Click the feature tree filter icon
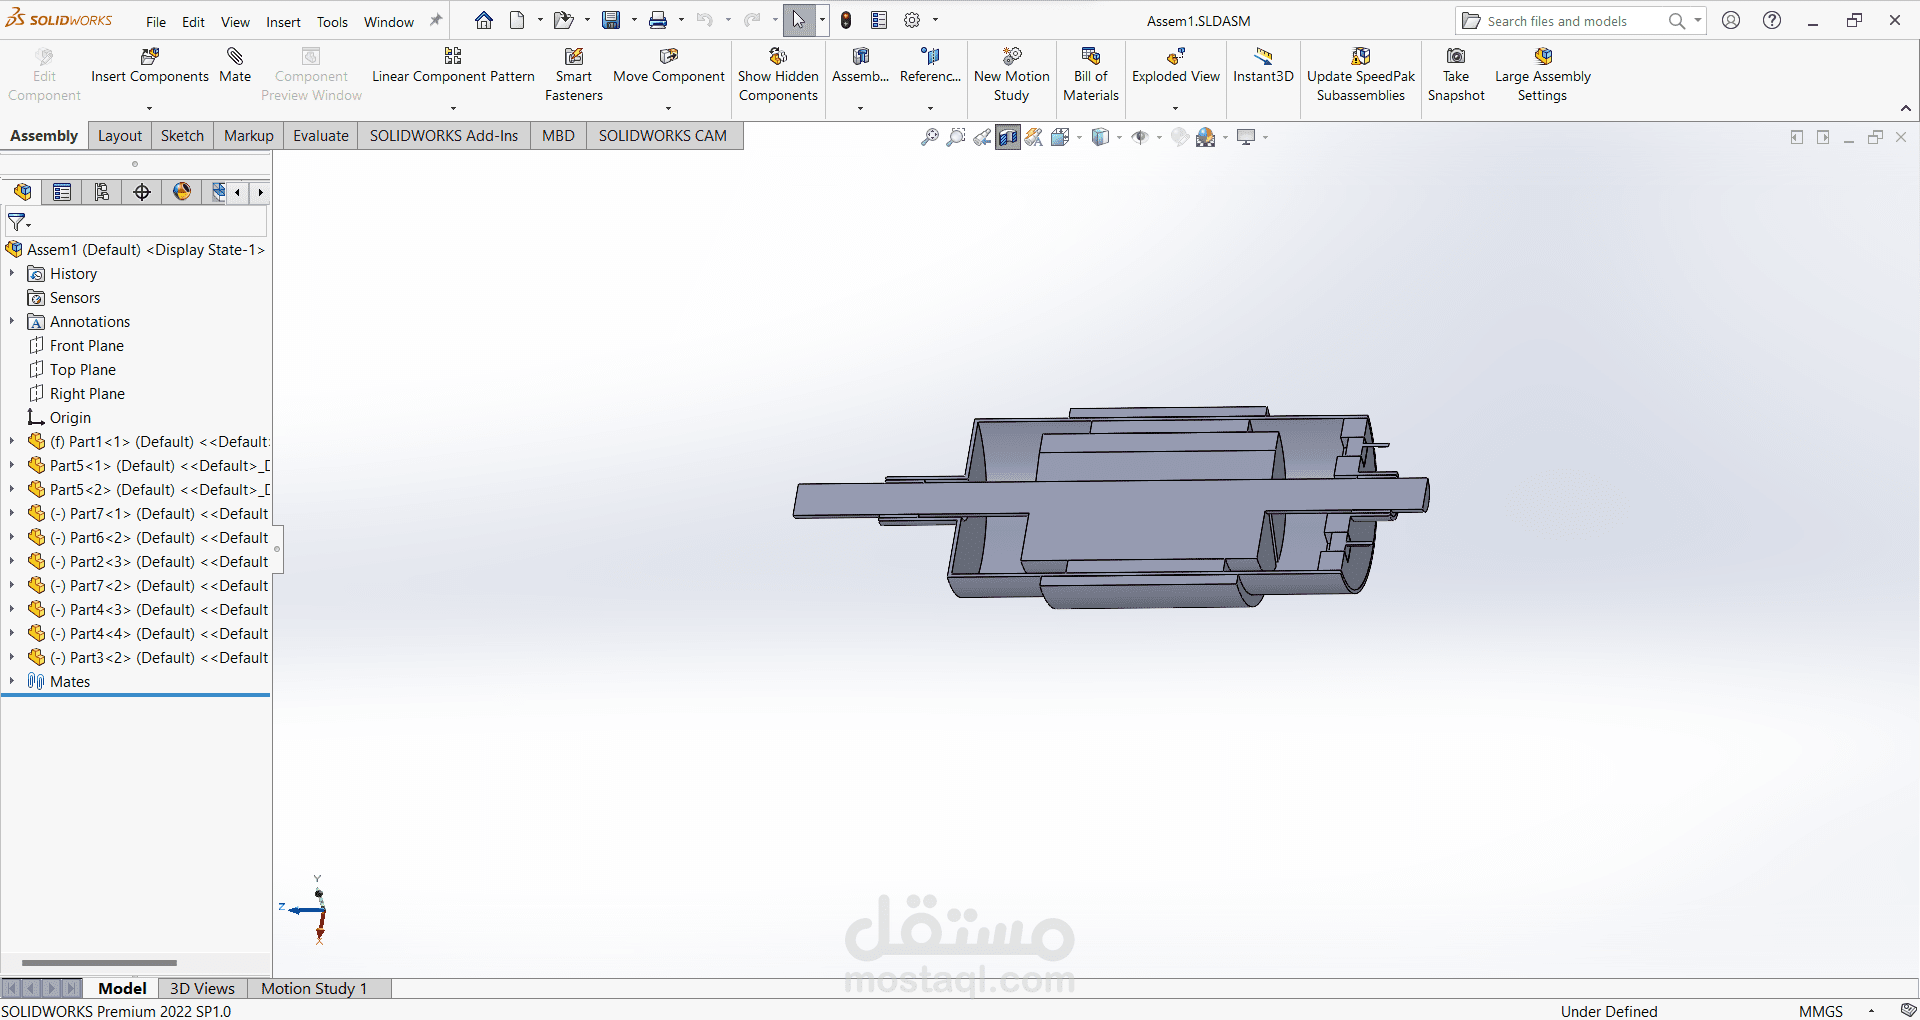This screenshot has width=1920, height=1020. (17, 222)
